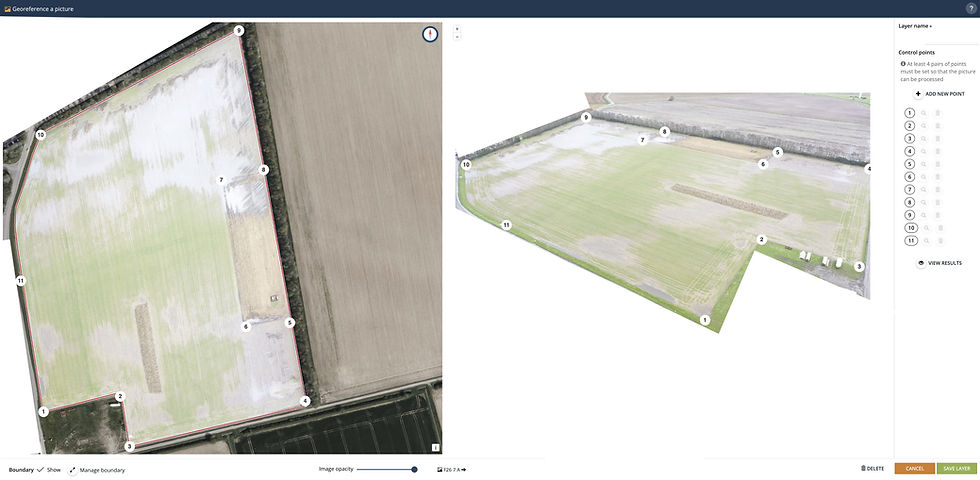Screen dimensions: 980x480
Task: Click the compass icon on the map
Action: click(x=430, y=34)
